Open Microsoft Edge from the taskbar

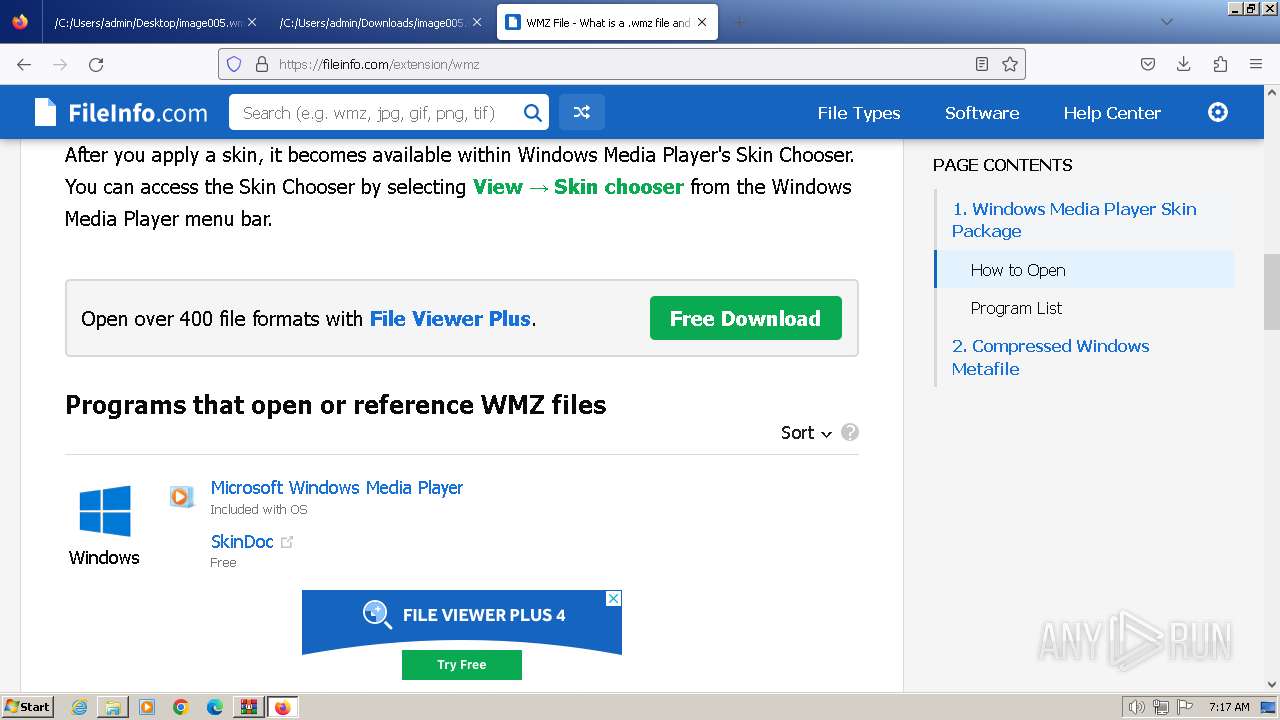[x=215, y=707]
